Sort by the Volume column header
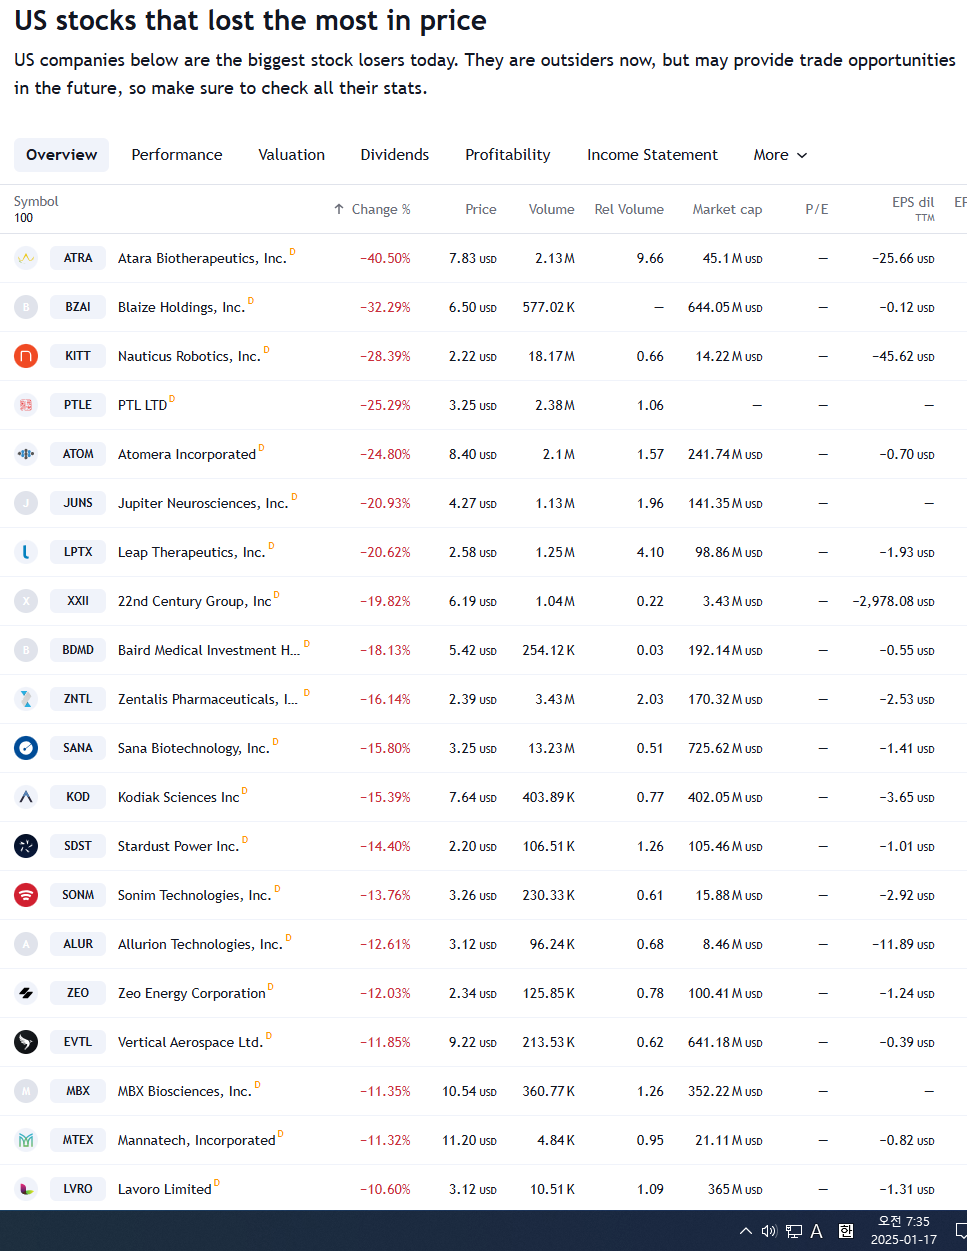This screenshot has width=967, height=1251. tap(552, 209)
